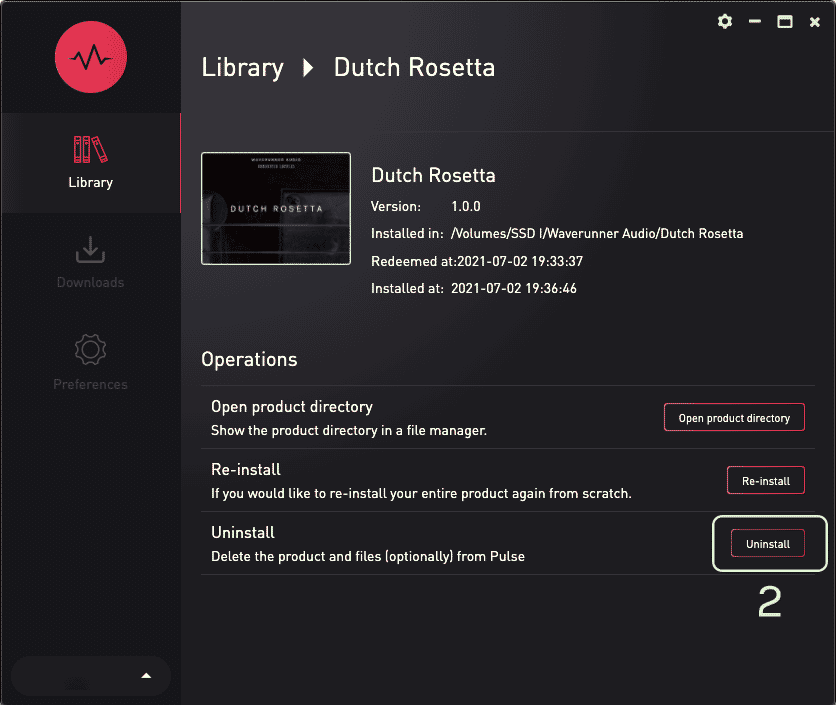The width and height of the screenshot is (836, 705).
Task: Open settings via the title bar gear
Action: pyautogui.click(x=725, y=22)
